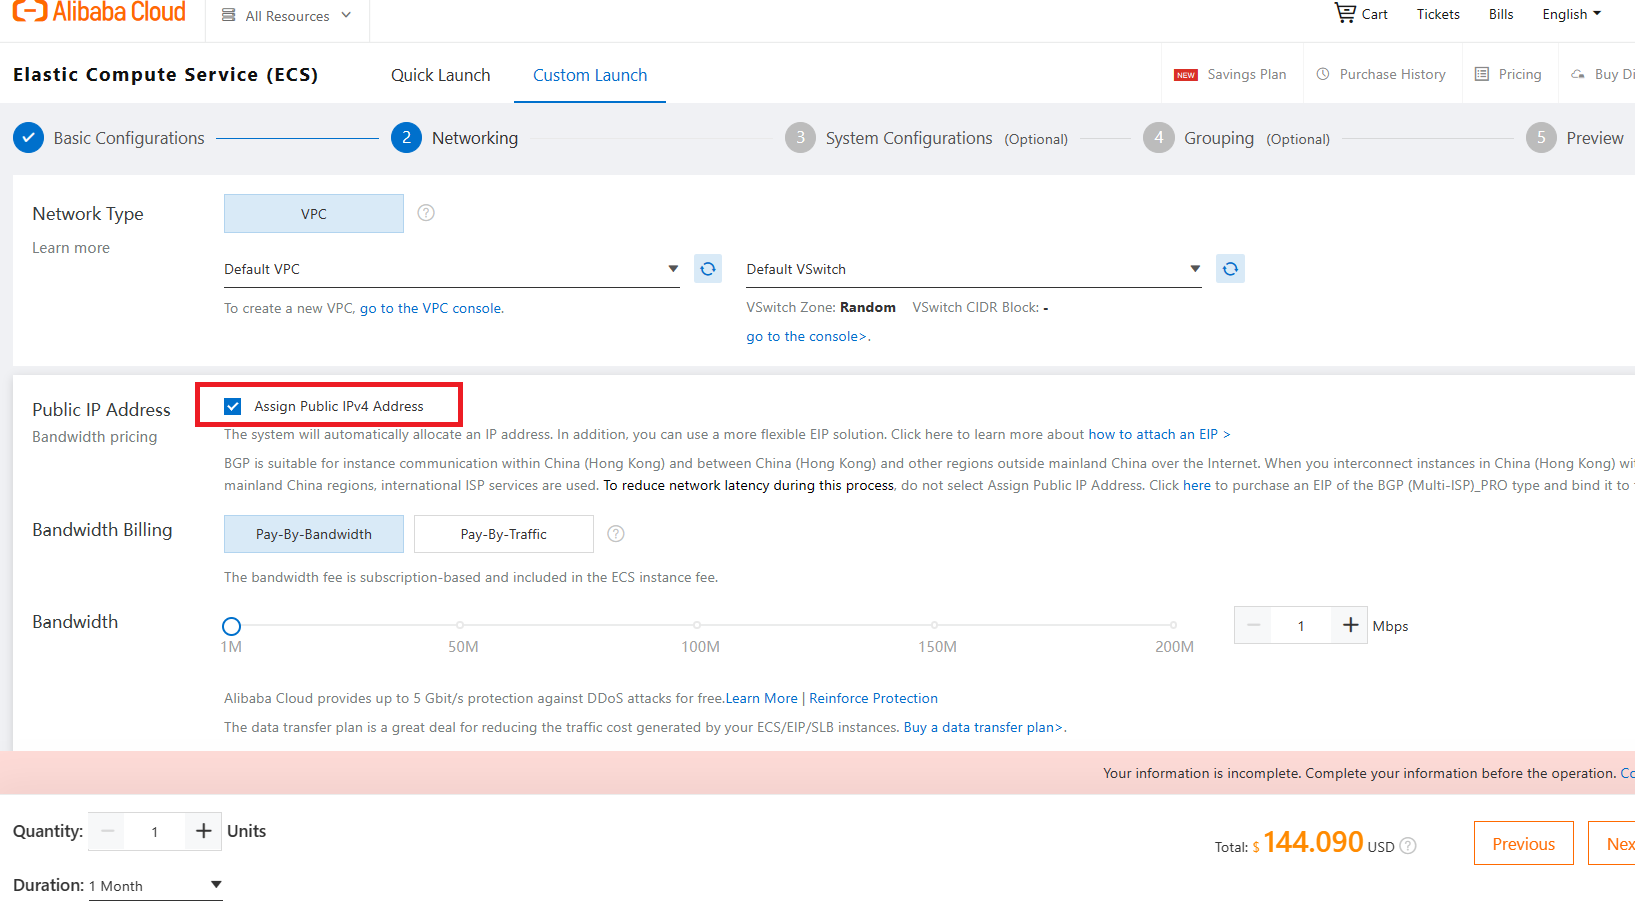Switch to the Quick Launch tab
The height and width of the screenshot is (905, 1635).
tap(440, 75)
